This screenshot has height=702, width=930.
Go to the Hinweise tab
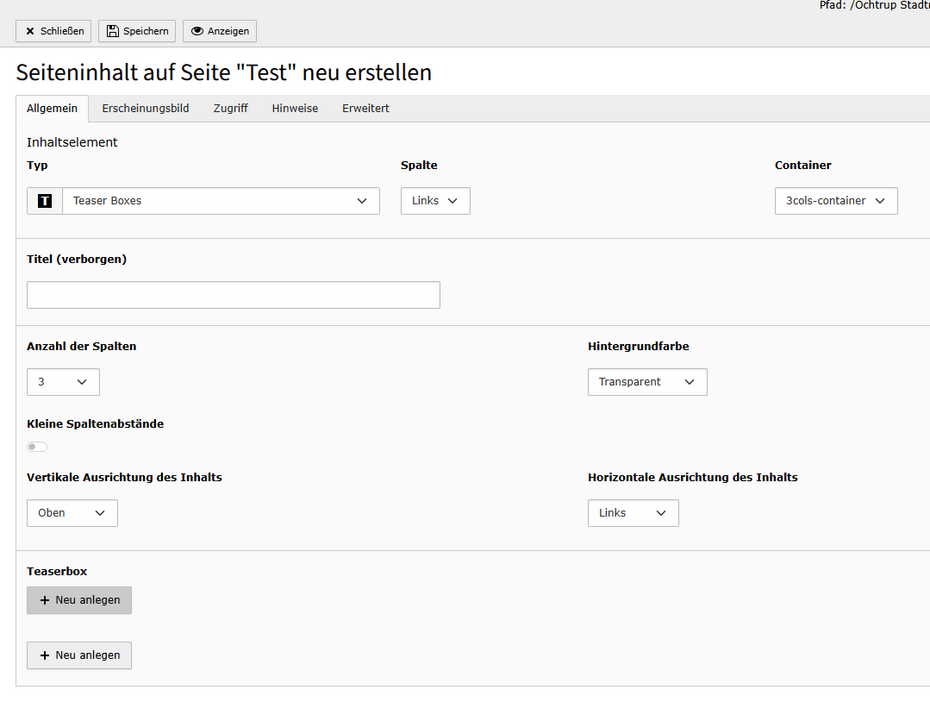(295, 108)
